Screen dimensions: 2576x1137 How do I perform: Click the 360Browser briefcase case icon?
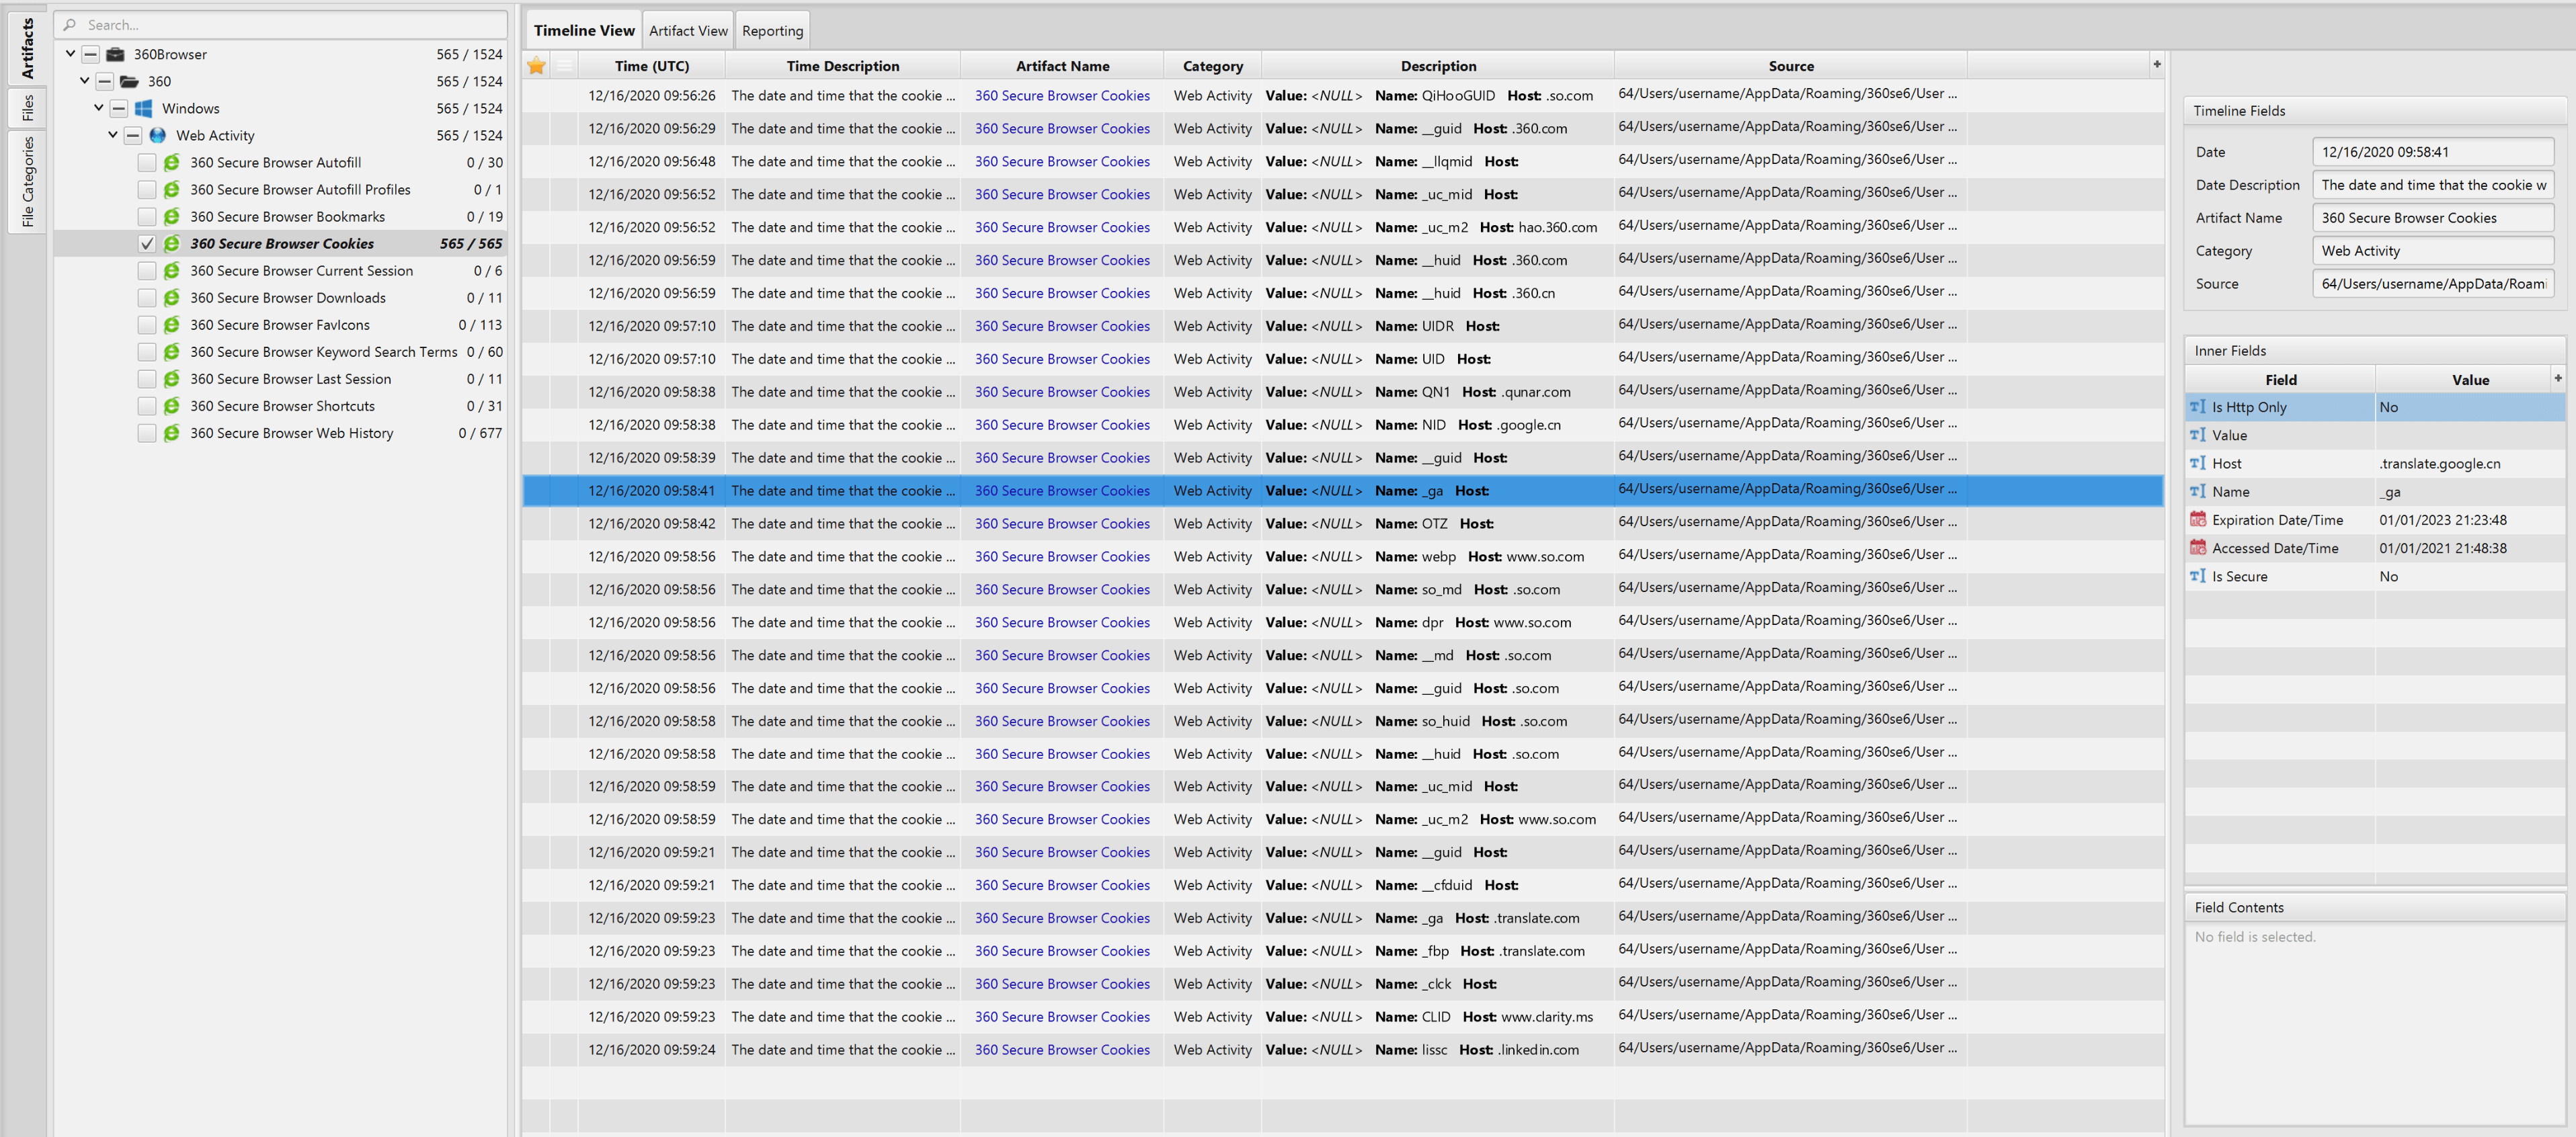[x=116, y=54]
